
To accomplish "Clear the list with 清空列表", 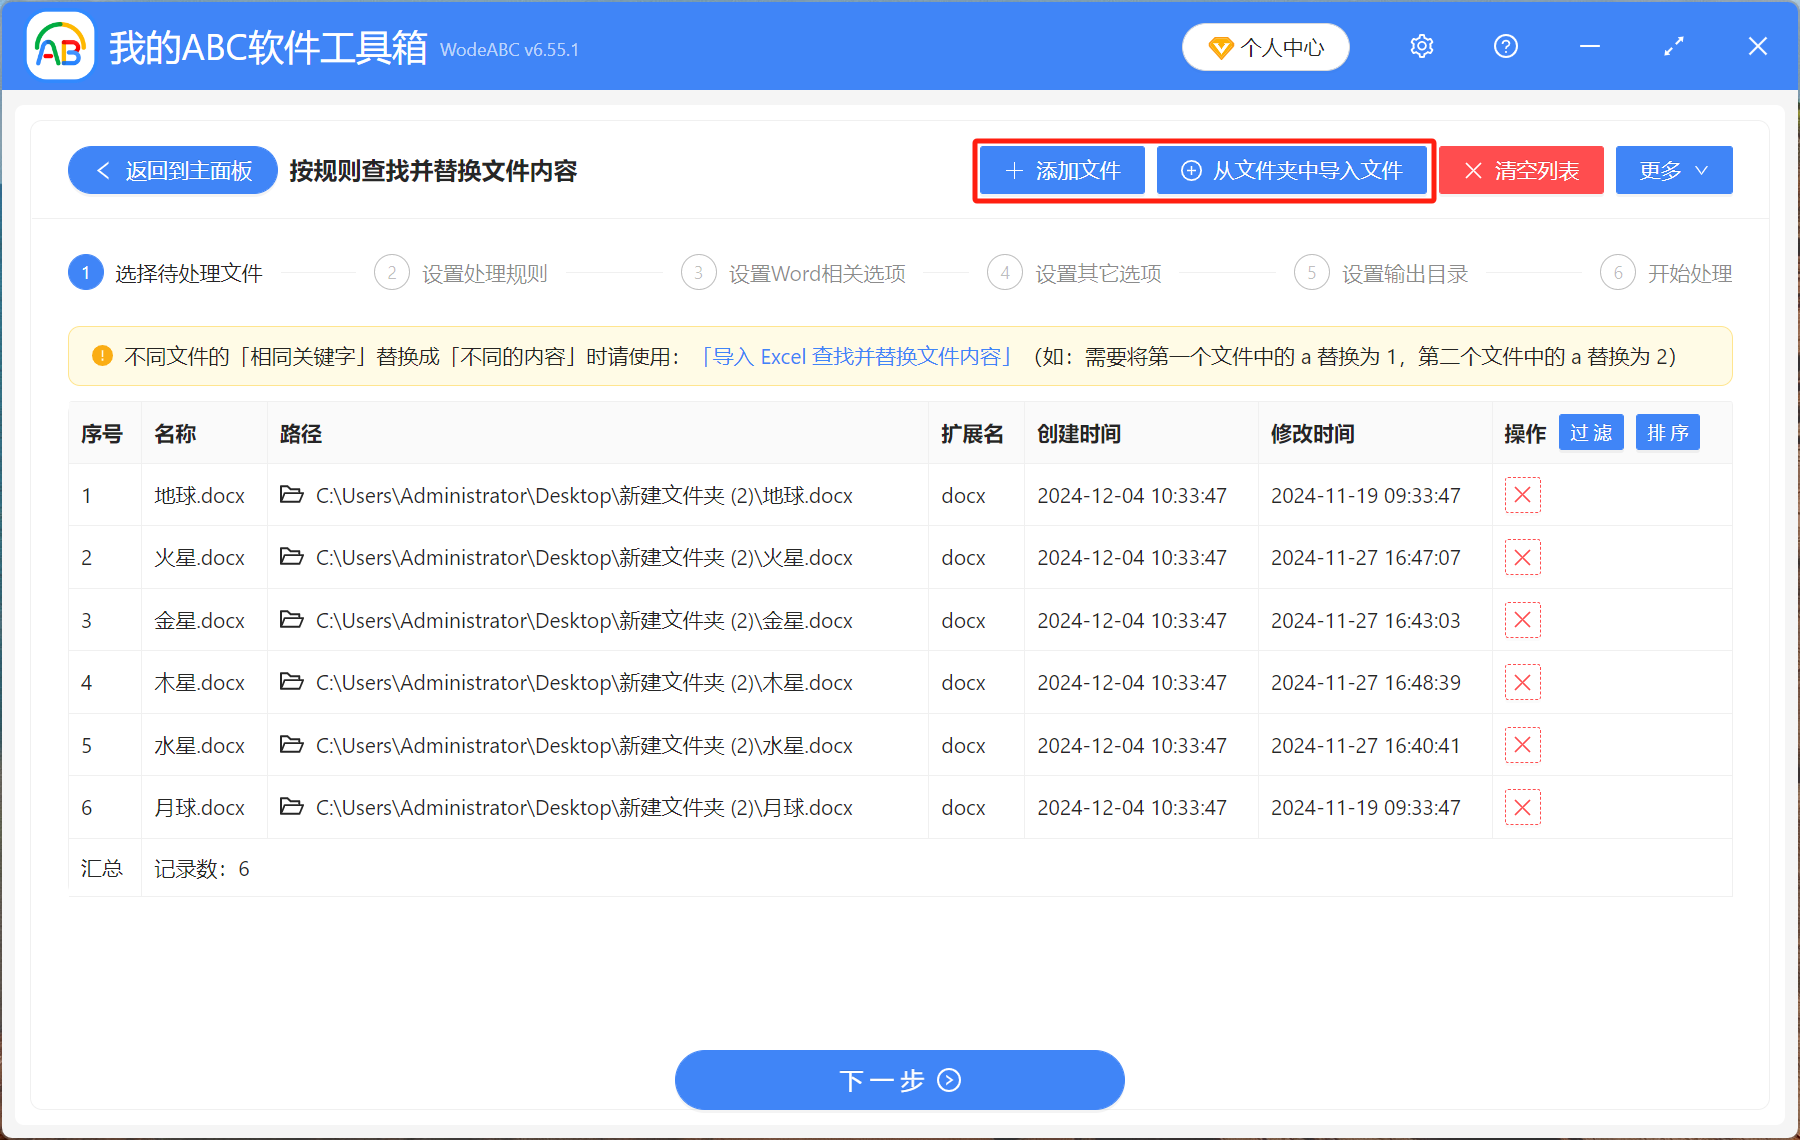I will (1521, 171).
